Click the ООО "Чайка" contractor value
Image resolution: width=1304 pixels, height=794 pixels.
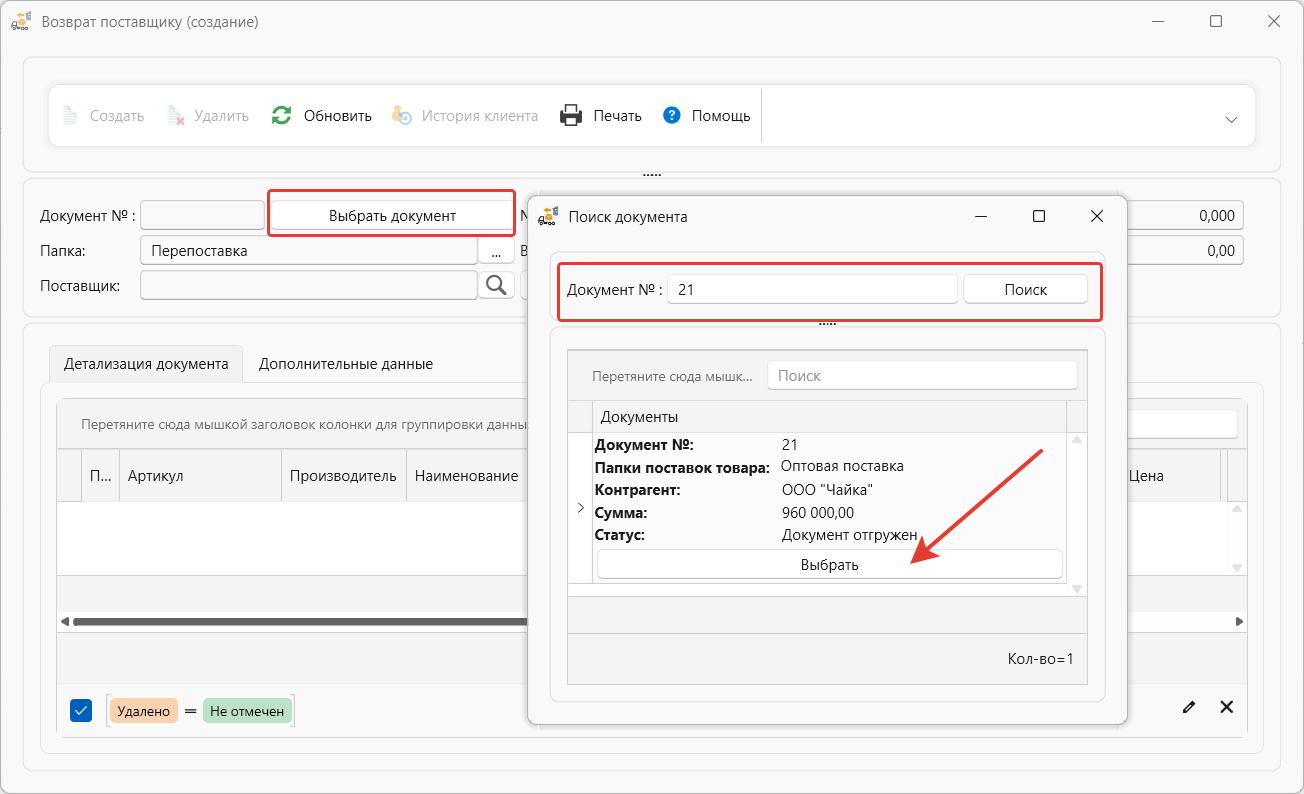(827, 490)
